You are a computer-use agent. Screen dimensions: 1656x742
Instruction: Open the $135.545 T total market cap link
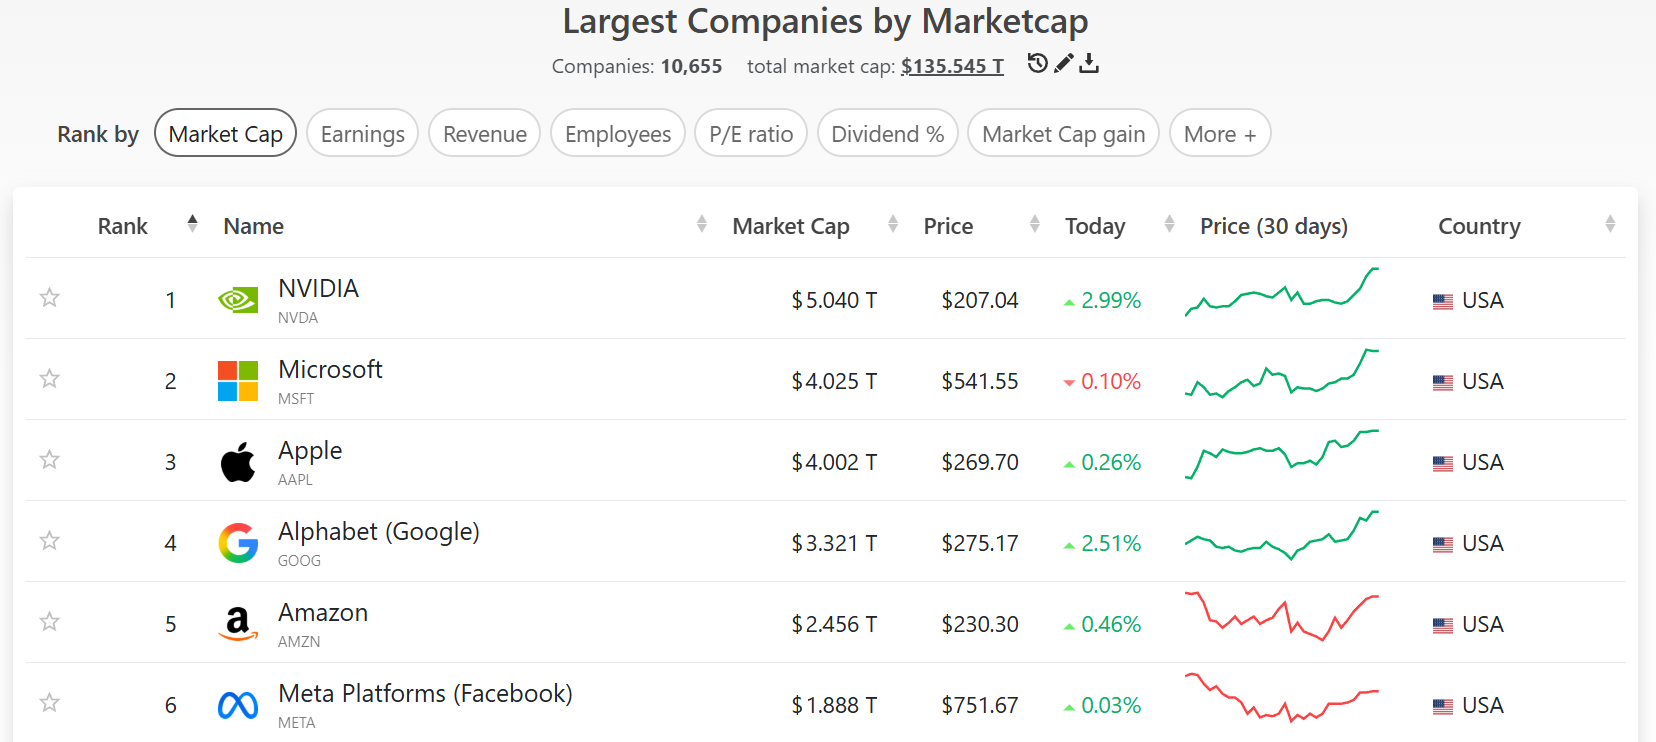click(x=952, y=66)
